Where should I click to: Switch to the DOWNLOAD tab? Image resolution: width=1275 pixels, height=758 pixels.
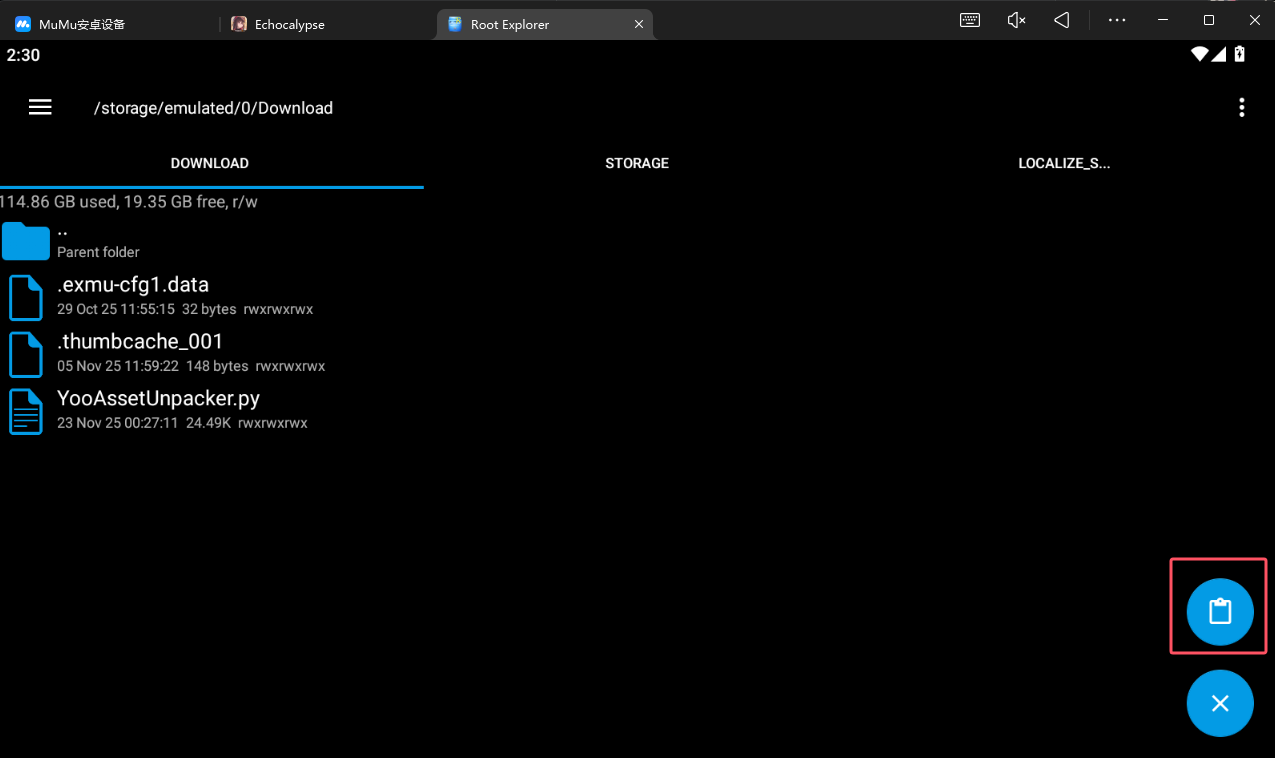click(x=210, y=163)
